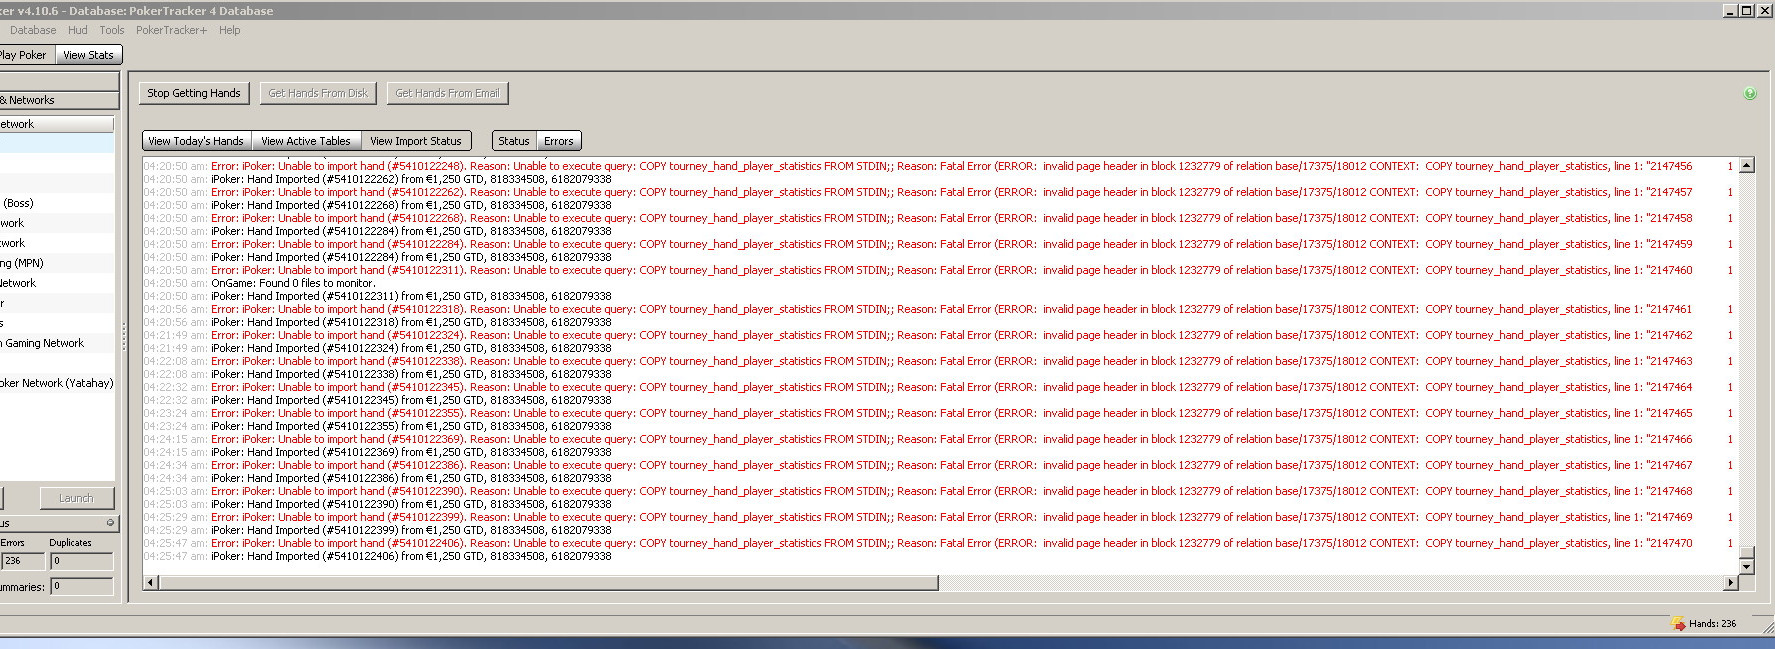Click the Launch button

click(x=76, y=498)
